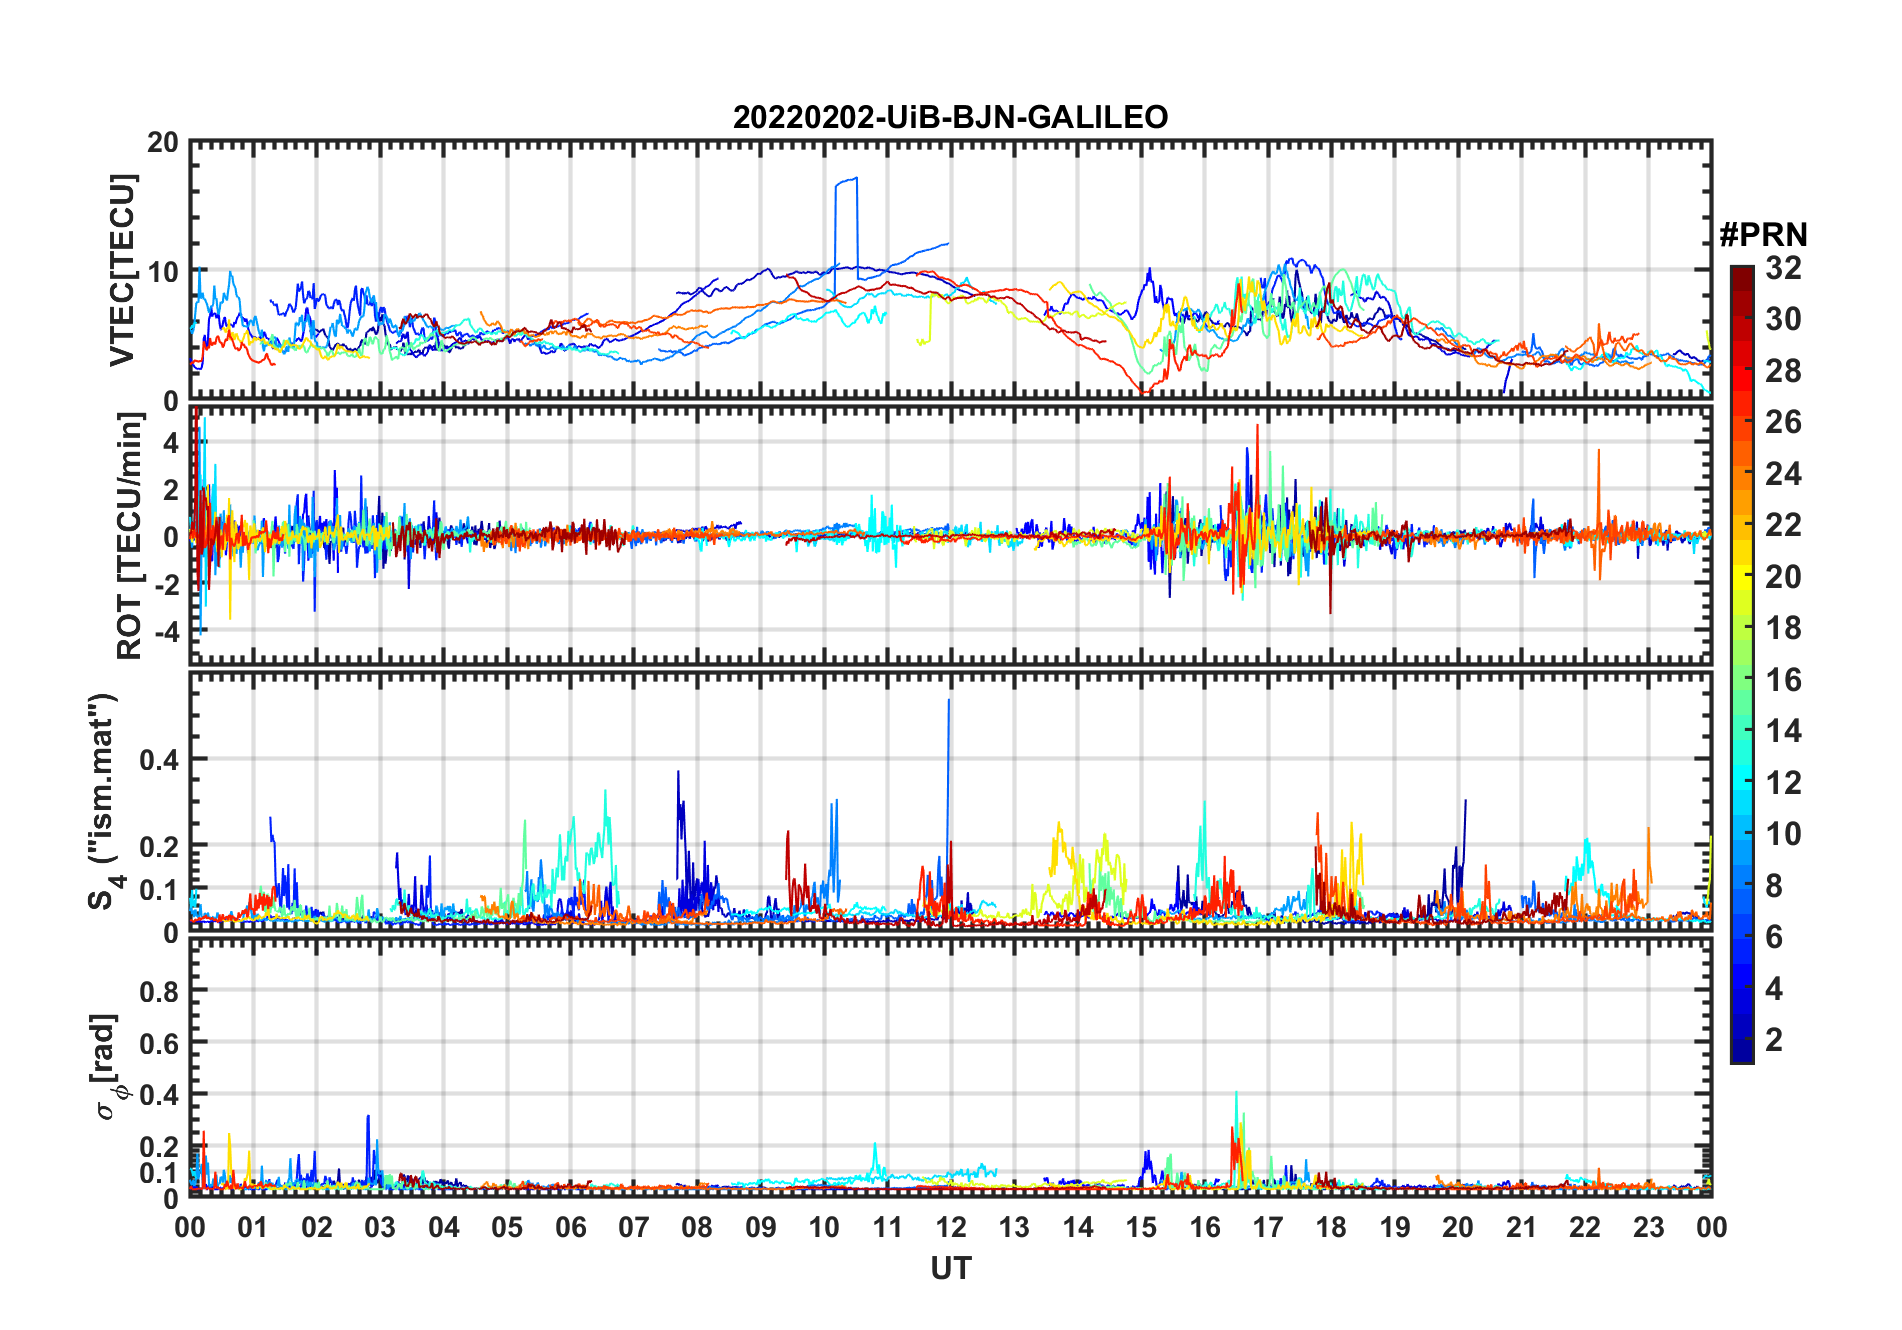The image size is (1902, 1330).
Task: Select the "23" hour tick label
Action: pyautogui.click(x=1648, y=1227)
